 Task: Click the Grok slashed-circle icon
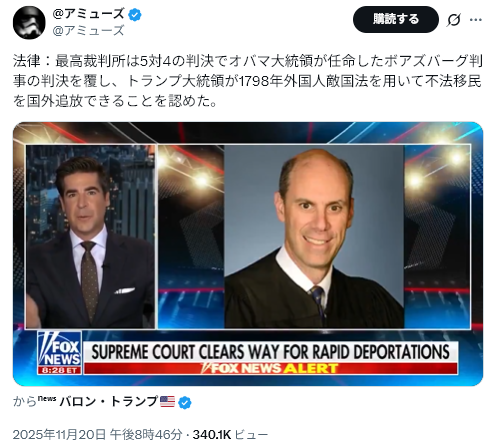454,20
